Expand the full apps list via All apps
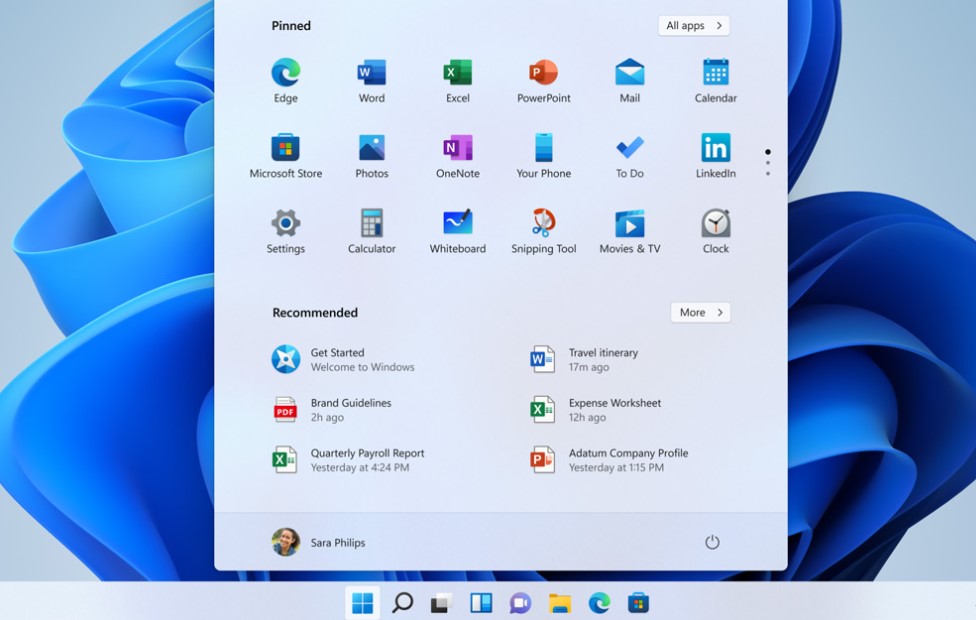Screen dimensions: 976x620 click(693, 25)
